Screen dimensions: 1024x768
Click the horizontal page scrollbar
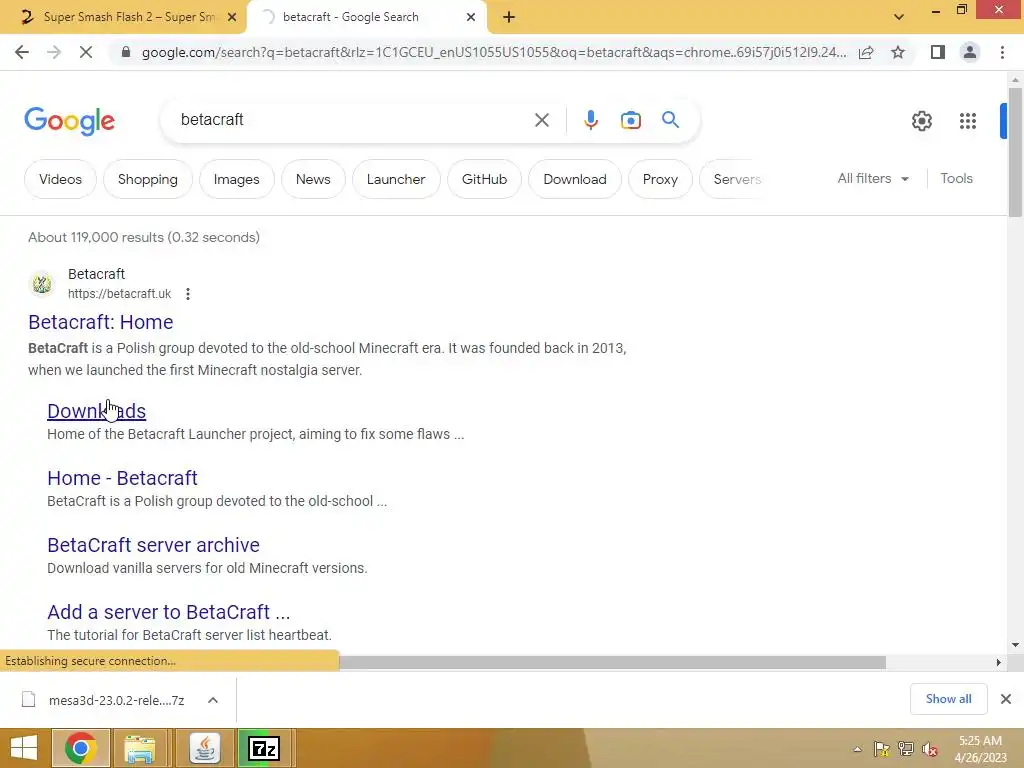pos(613,663)
